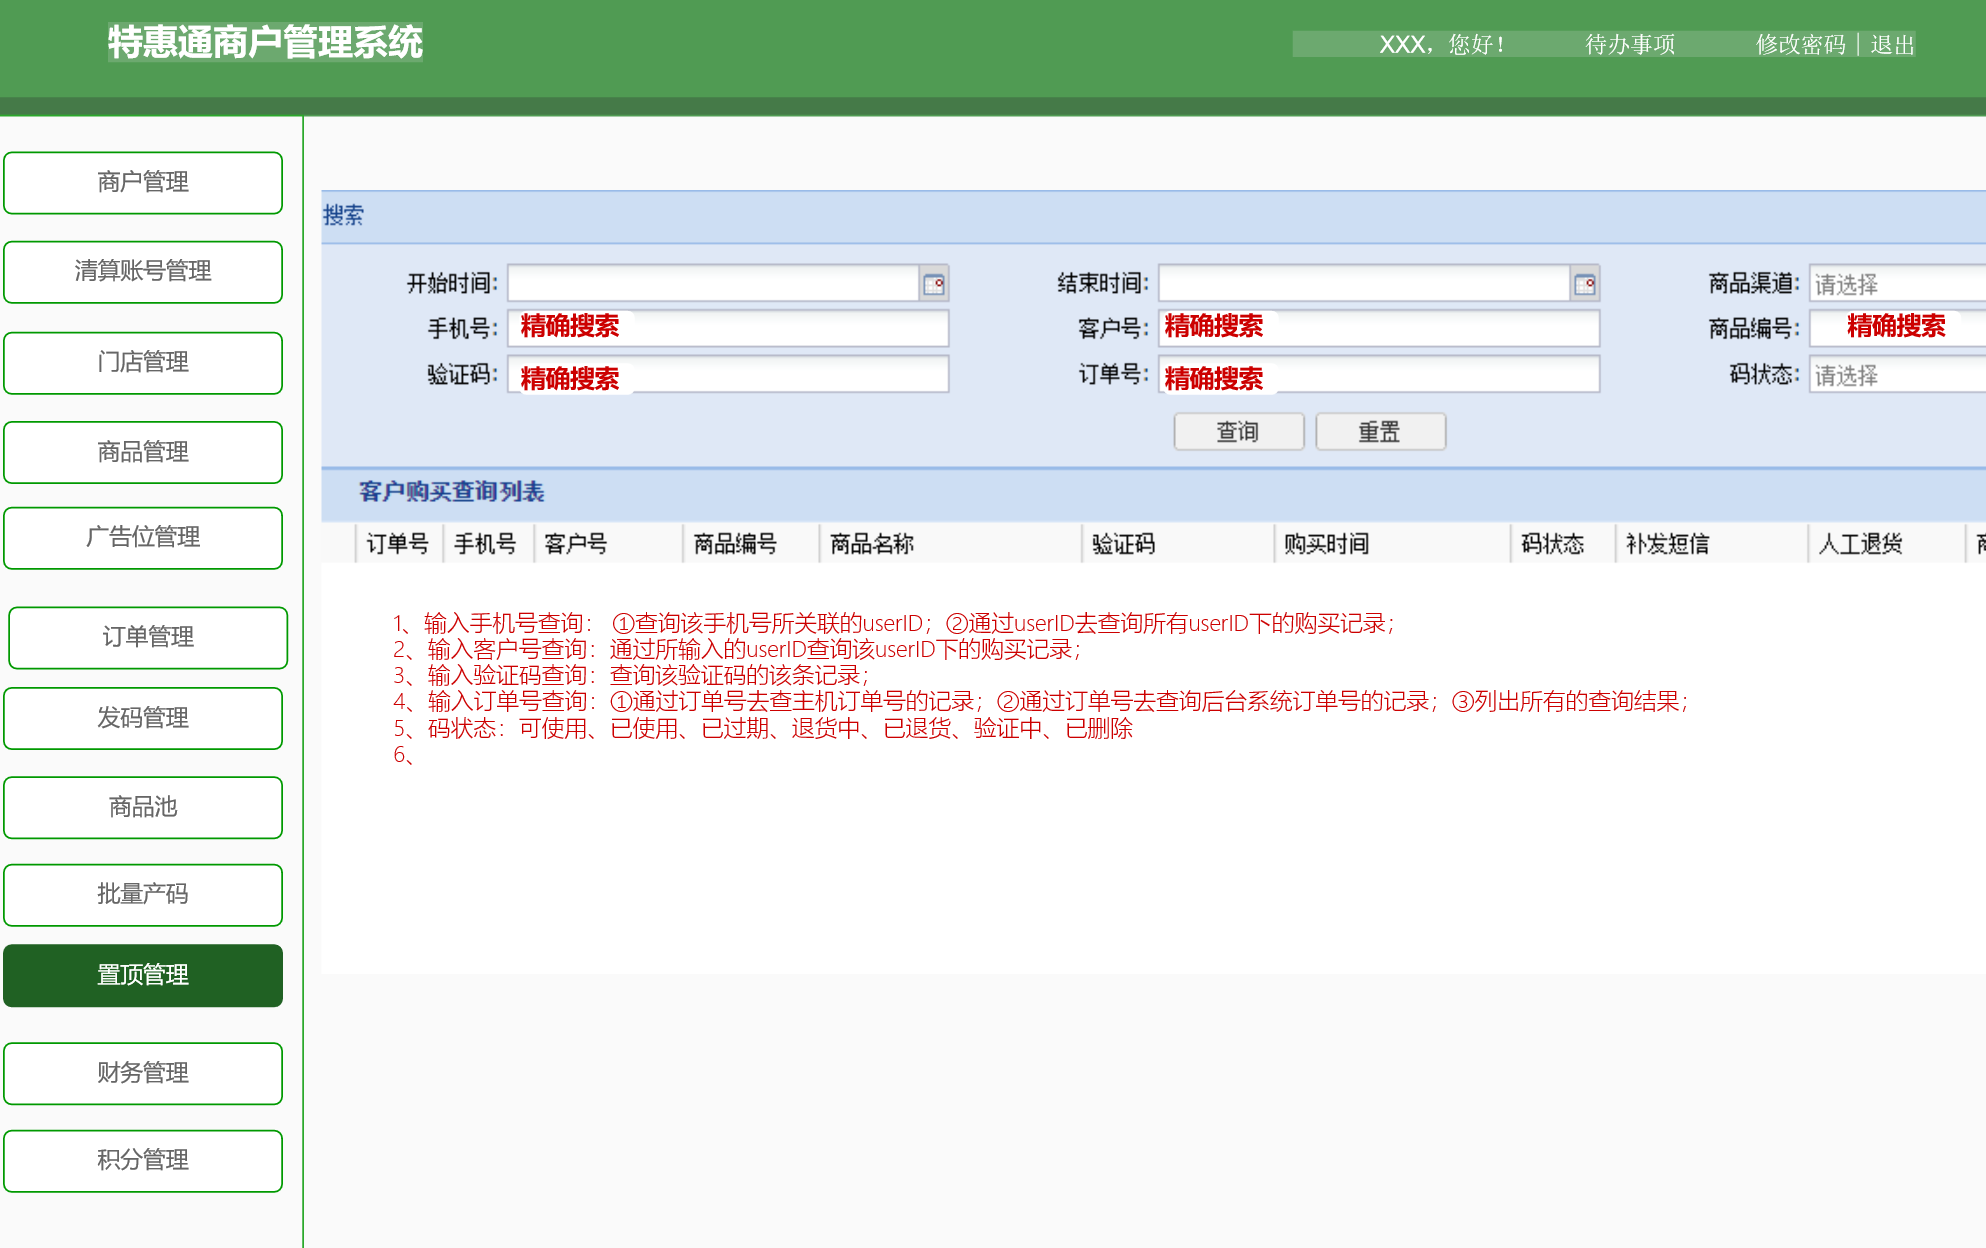Select the highlighted 置顶管理 item

(x=143, y=975)
